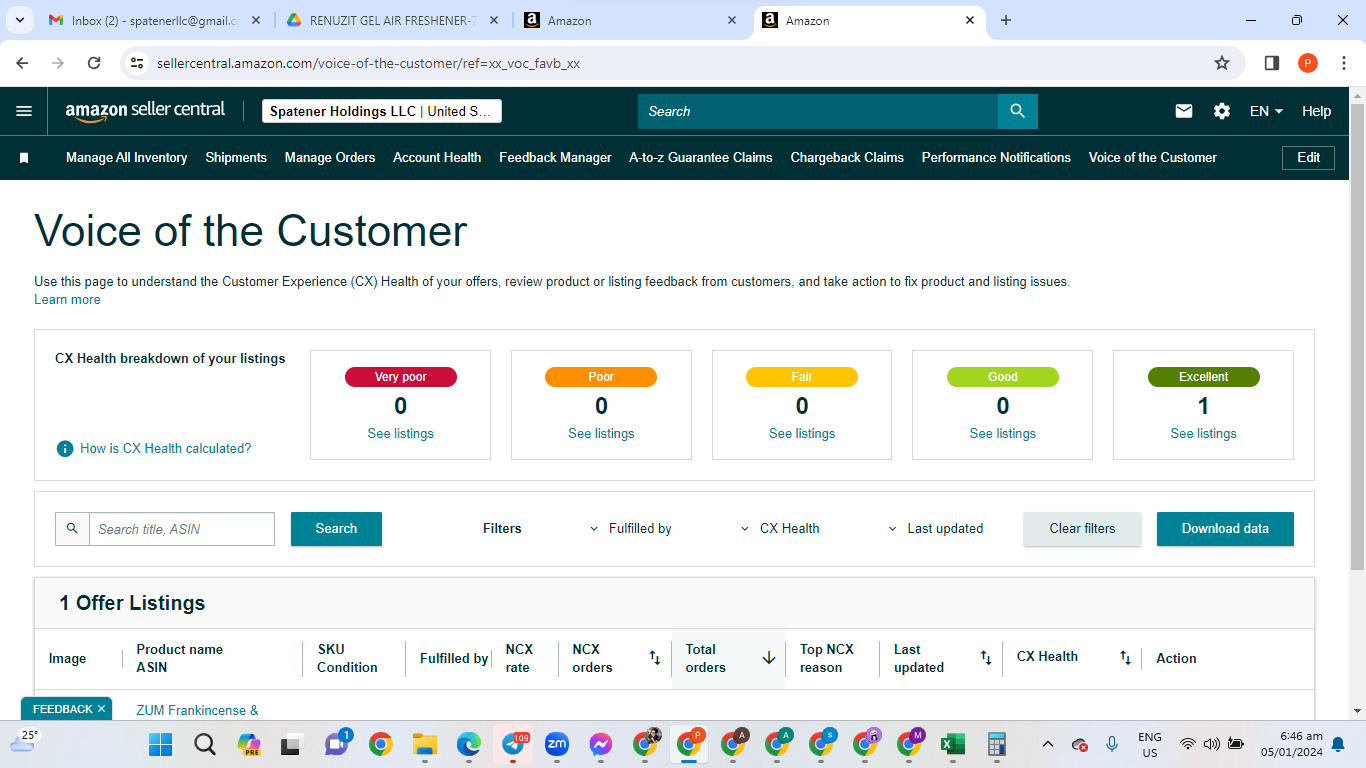
Task: Click the info icon beside CX Health calculated
Action: 65,448
